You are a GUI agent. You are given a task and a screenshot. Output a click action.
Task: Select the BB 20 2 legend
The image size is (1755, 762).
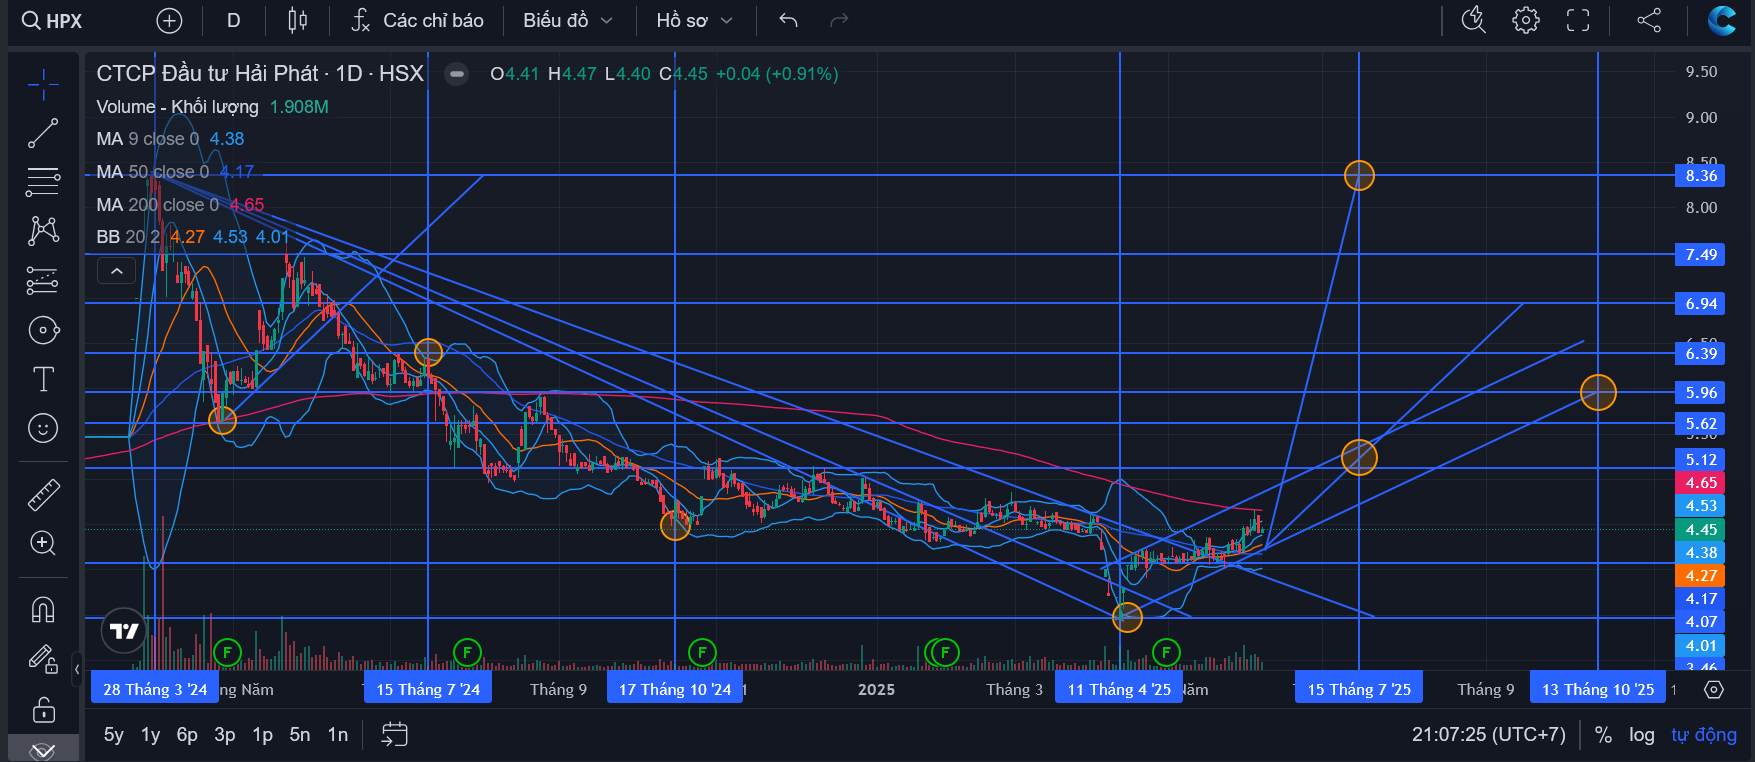pyautogui.click(x=128, y=237)
